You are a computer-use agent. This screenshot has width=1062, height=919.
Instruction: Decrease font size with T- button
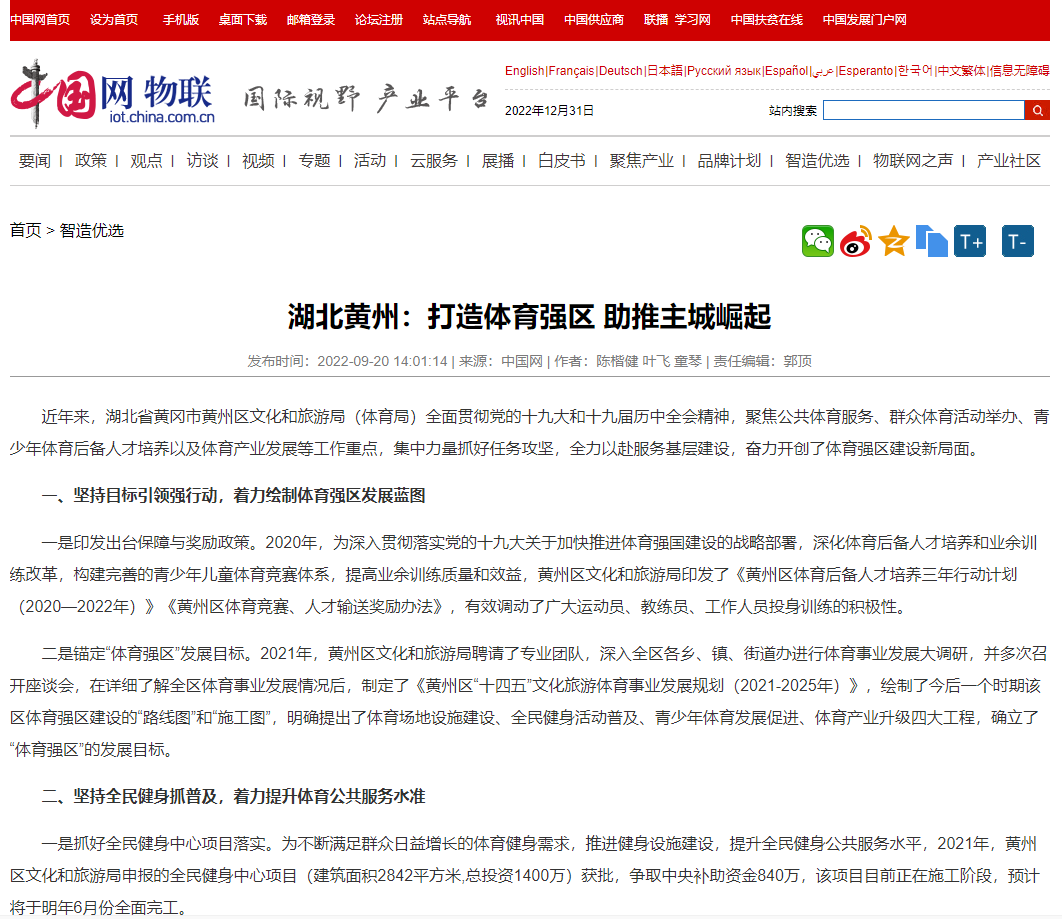pos(1017,241)
